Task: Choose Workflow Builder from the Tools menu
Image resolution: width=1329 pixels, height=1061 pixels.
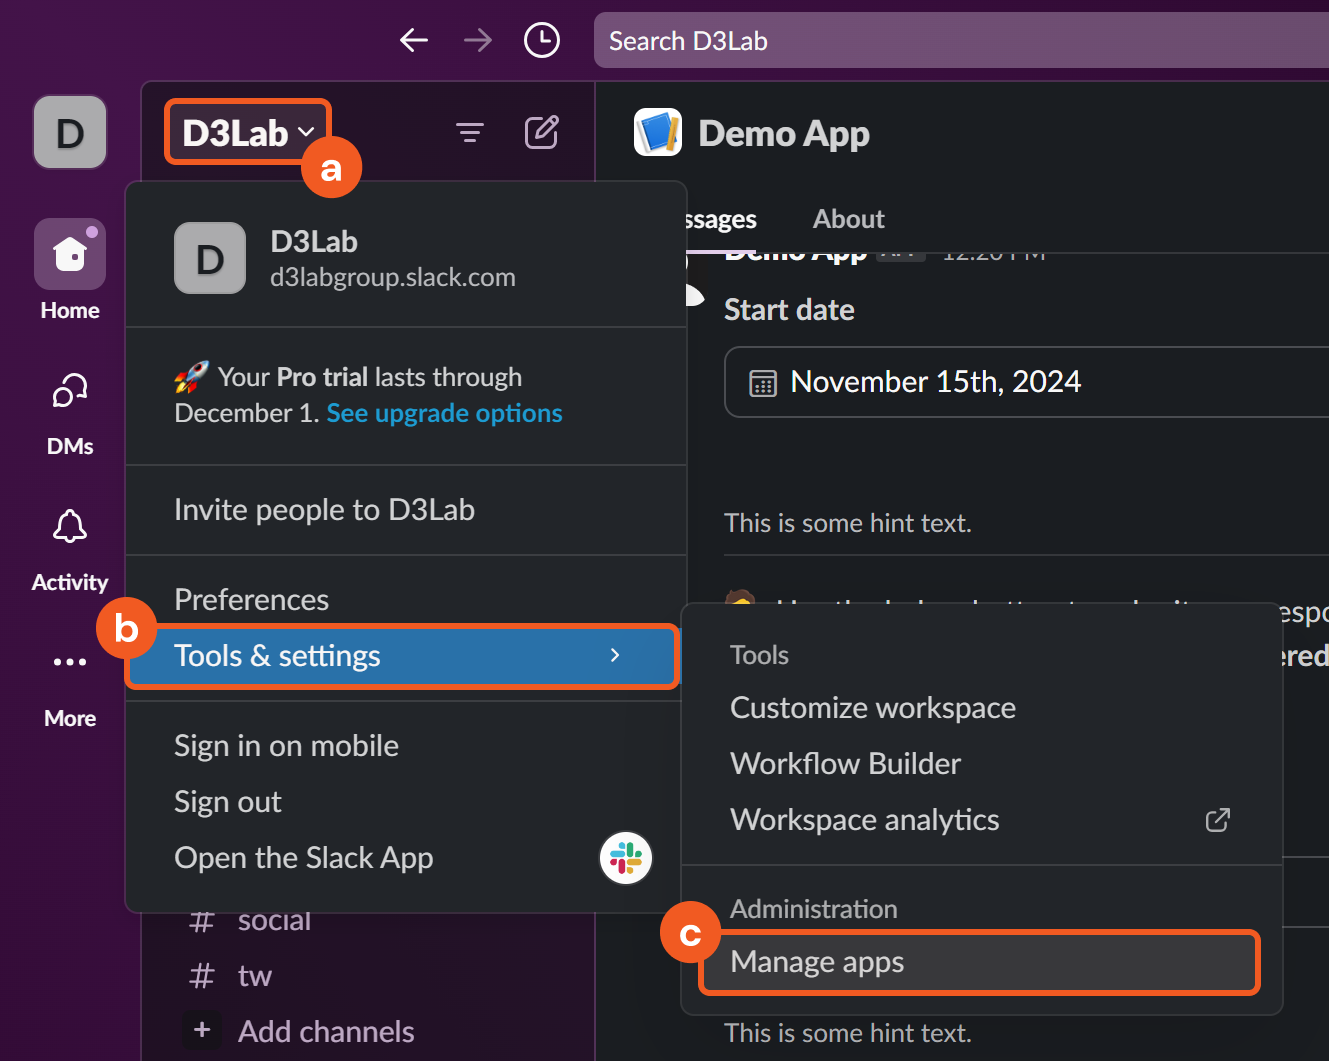Action: tap(846, 764)
